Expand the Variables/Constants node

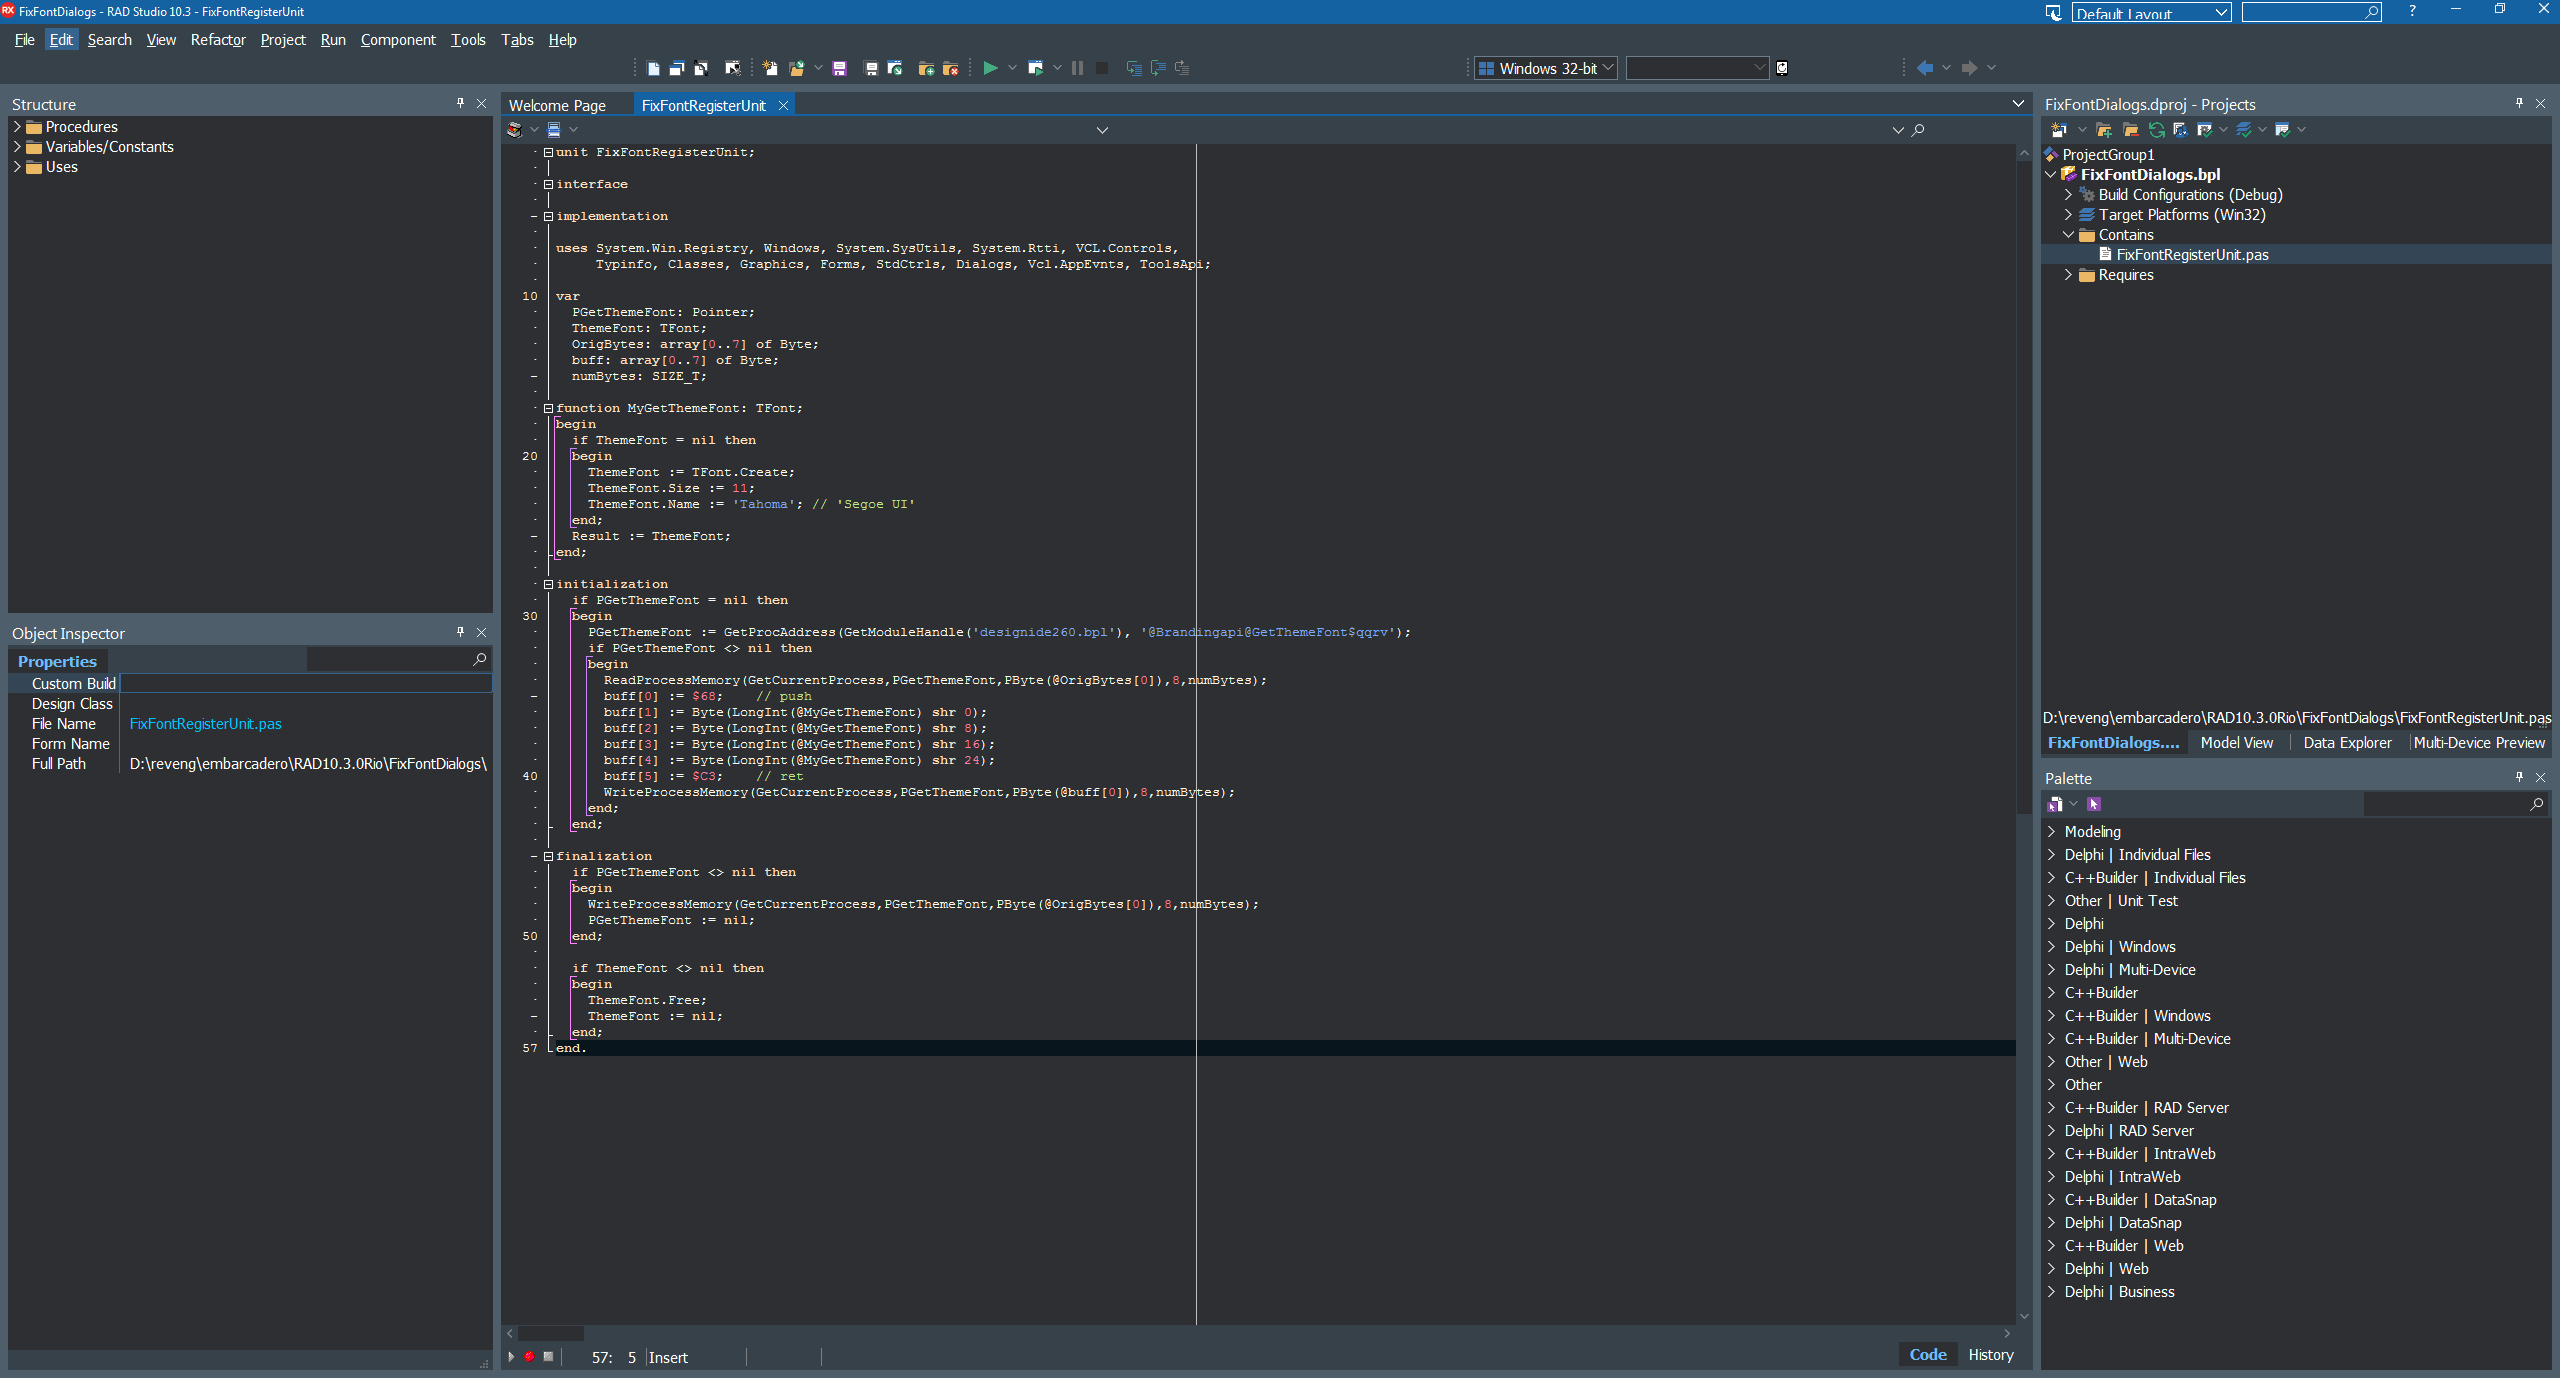pos(17,147)
